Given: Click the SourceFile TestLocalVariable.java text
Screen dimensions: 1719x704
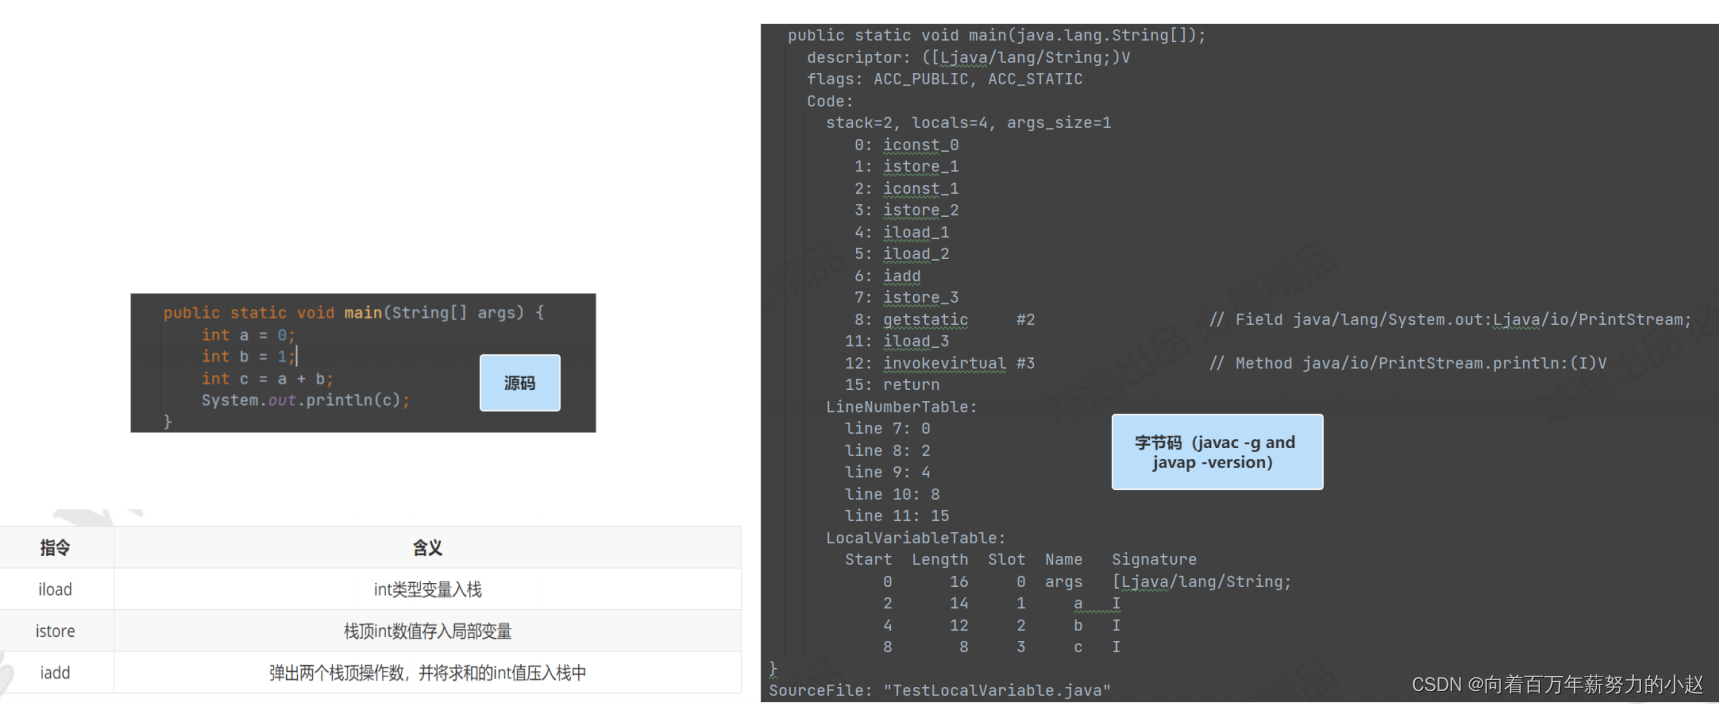Looking at the screenshot, I should pyautogui.click(x=939, y=691).
